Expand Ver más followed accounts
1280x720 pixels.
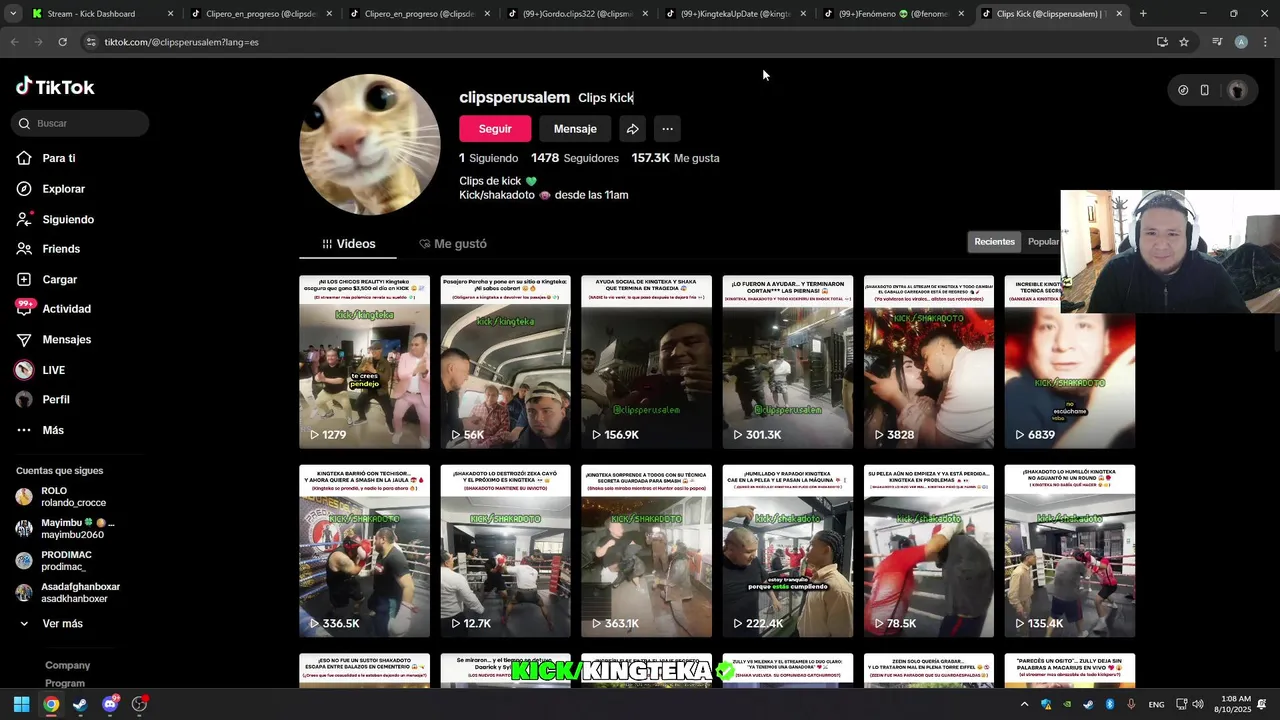(x=52, y=624)
